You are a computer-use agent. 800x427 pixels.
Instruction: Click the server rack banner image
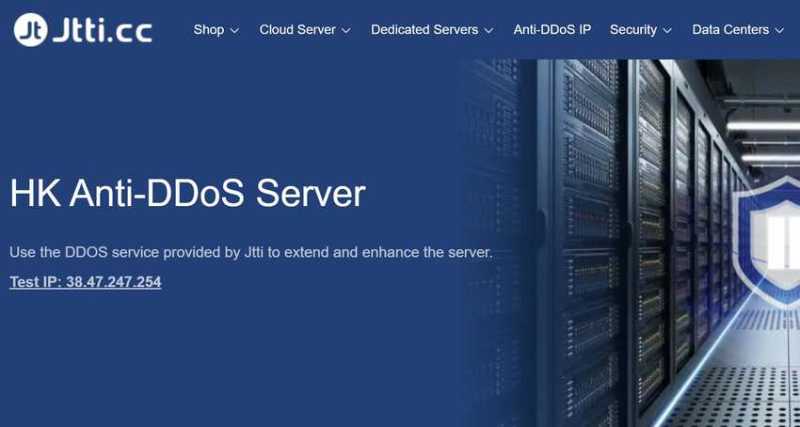(x=630, y=243)
